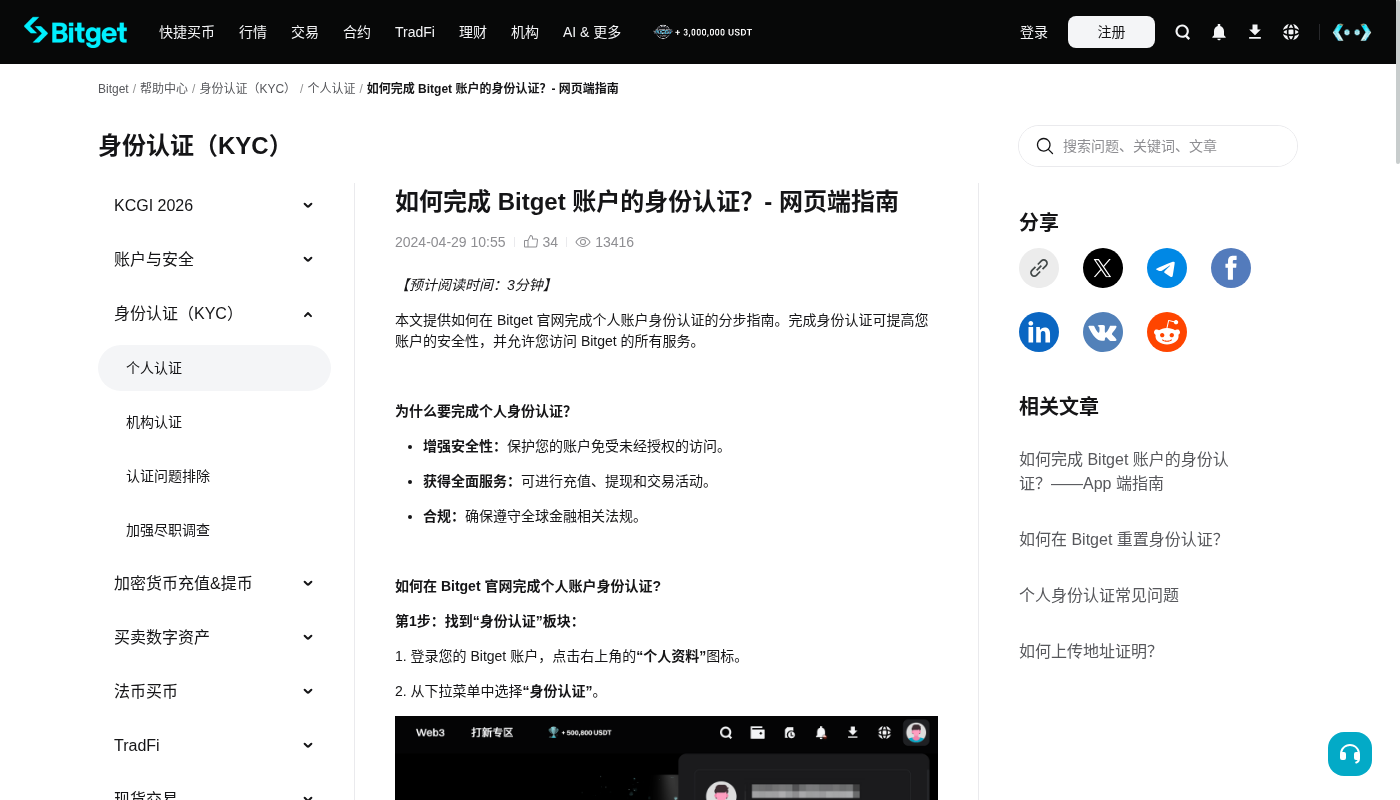The image size is (1400, 800).
Task: Click the thumbs-up like icon
Action: (x=531, y=242)
